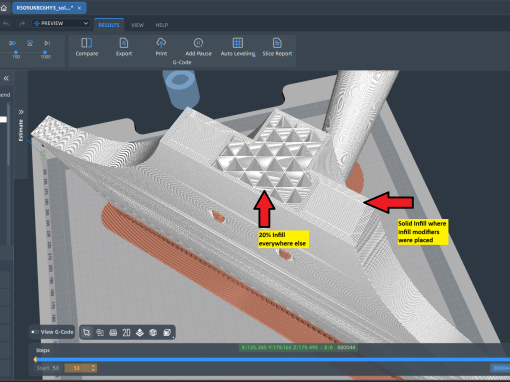Switch to the RSO9UKBC6HY3_sol file tab
The width and height of the screenshot is (510, 382).
click(49, 8)
